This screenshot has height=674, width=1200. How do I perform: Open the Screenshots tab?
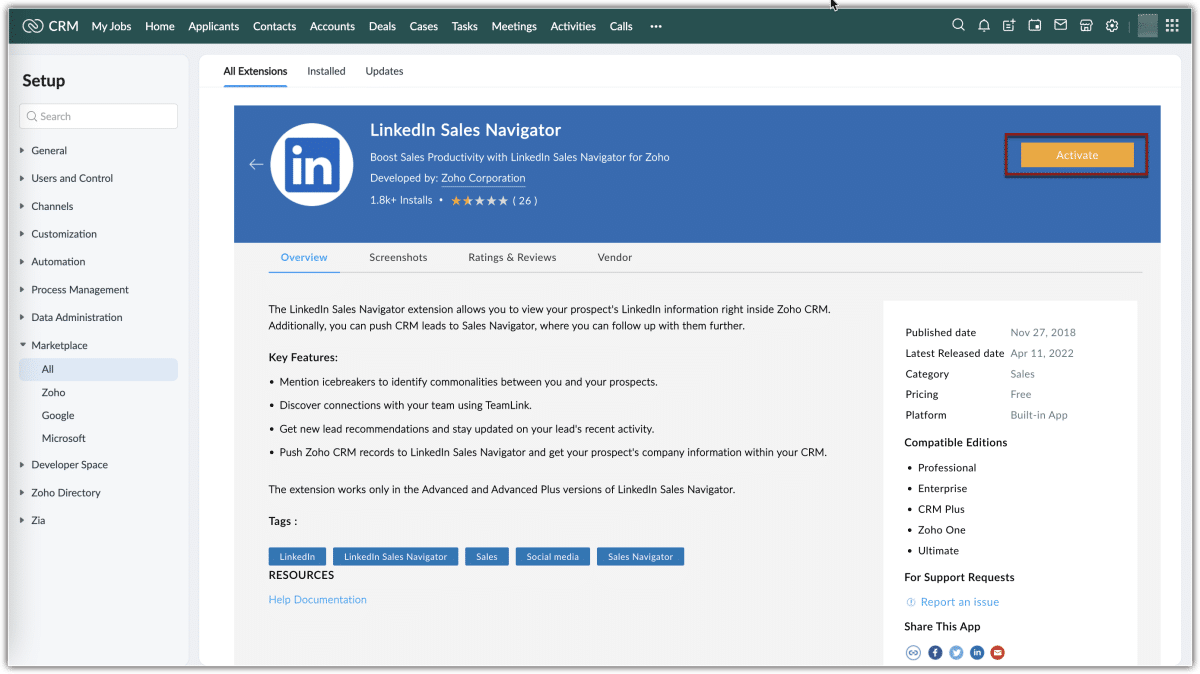[398, 258]
